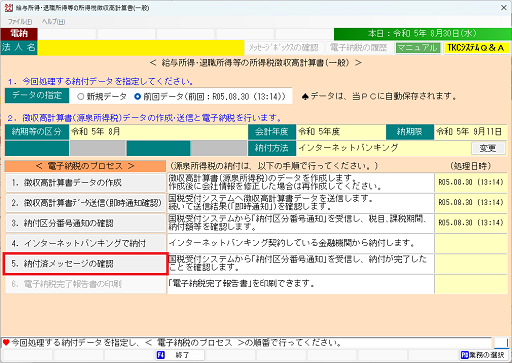Screen dimensions: 512x363
Task: Click the application icon in title bar
Action: [9, 8]
